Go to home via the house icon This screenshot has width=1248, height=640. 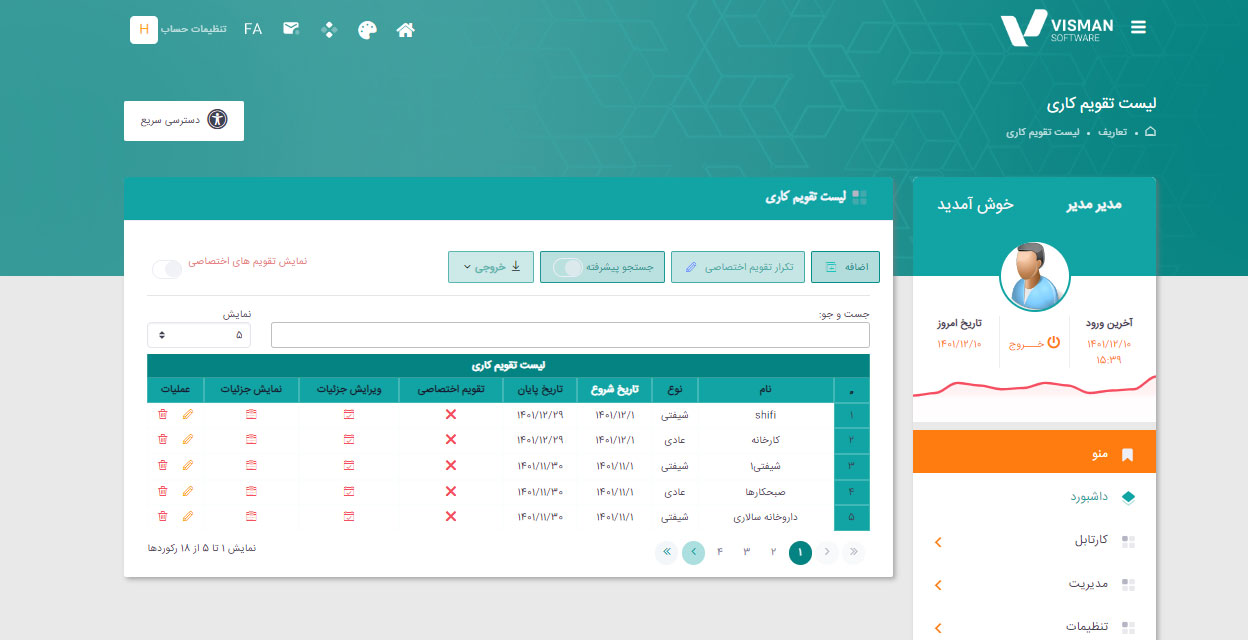tap(405, 29)
